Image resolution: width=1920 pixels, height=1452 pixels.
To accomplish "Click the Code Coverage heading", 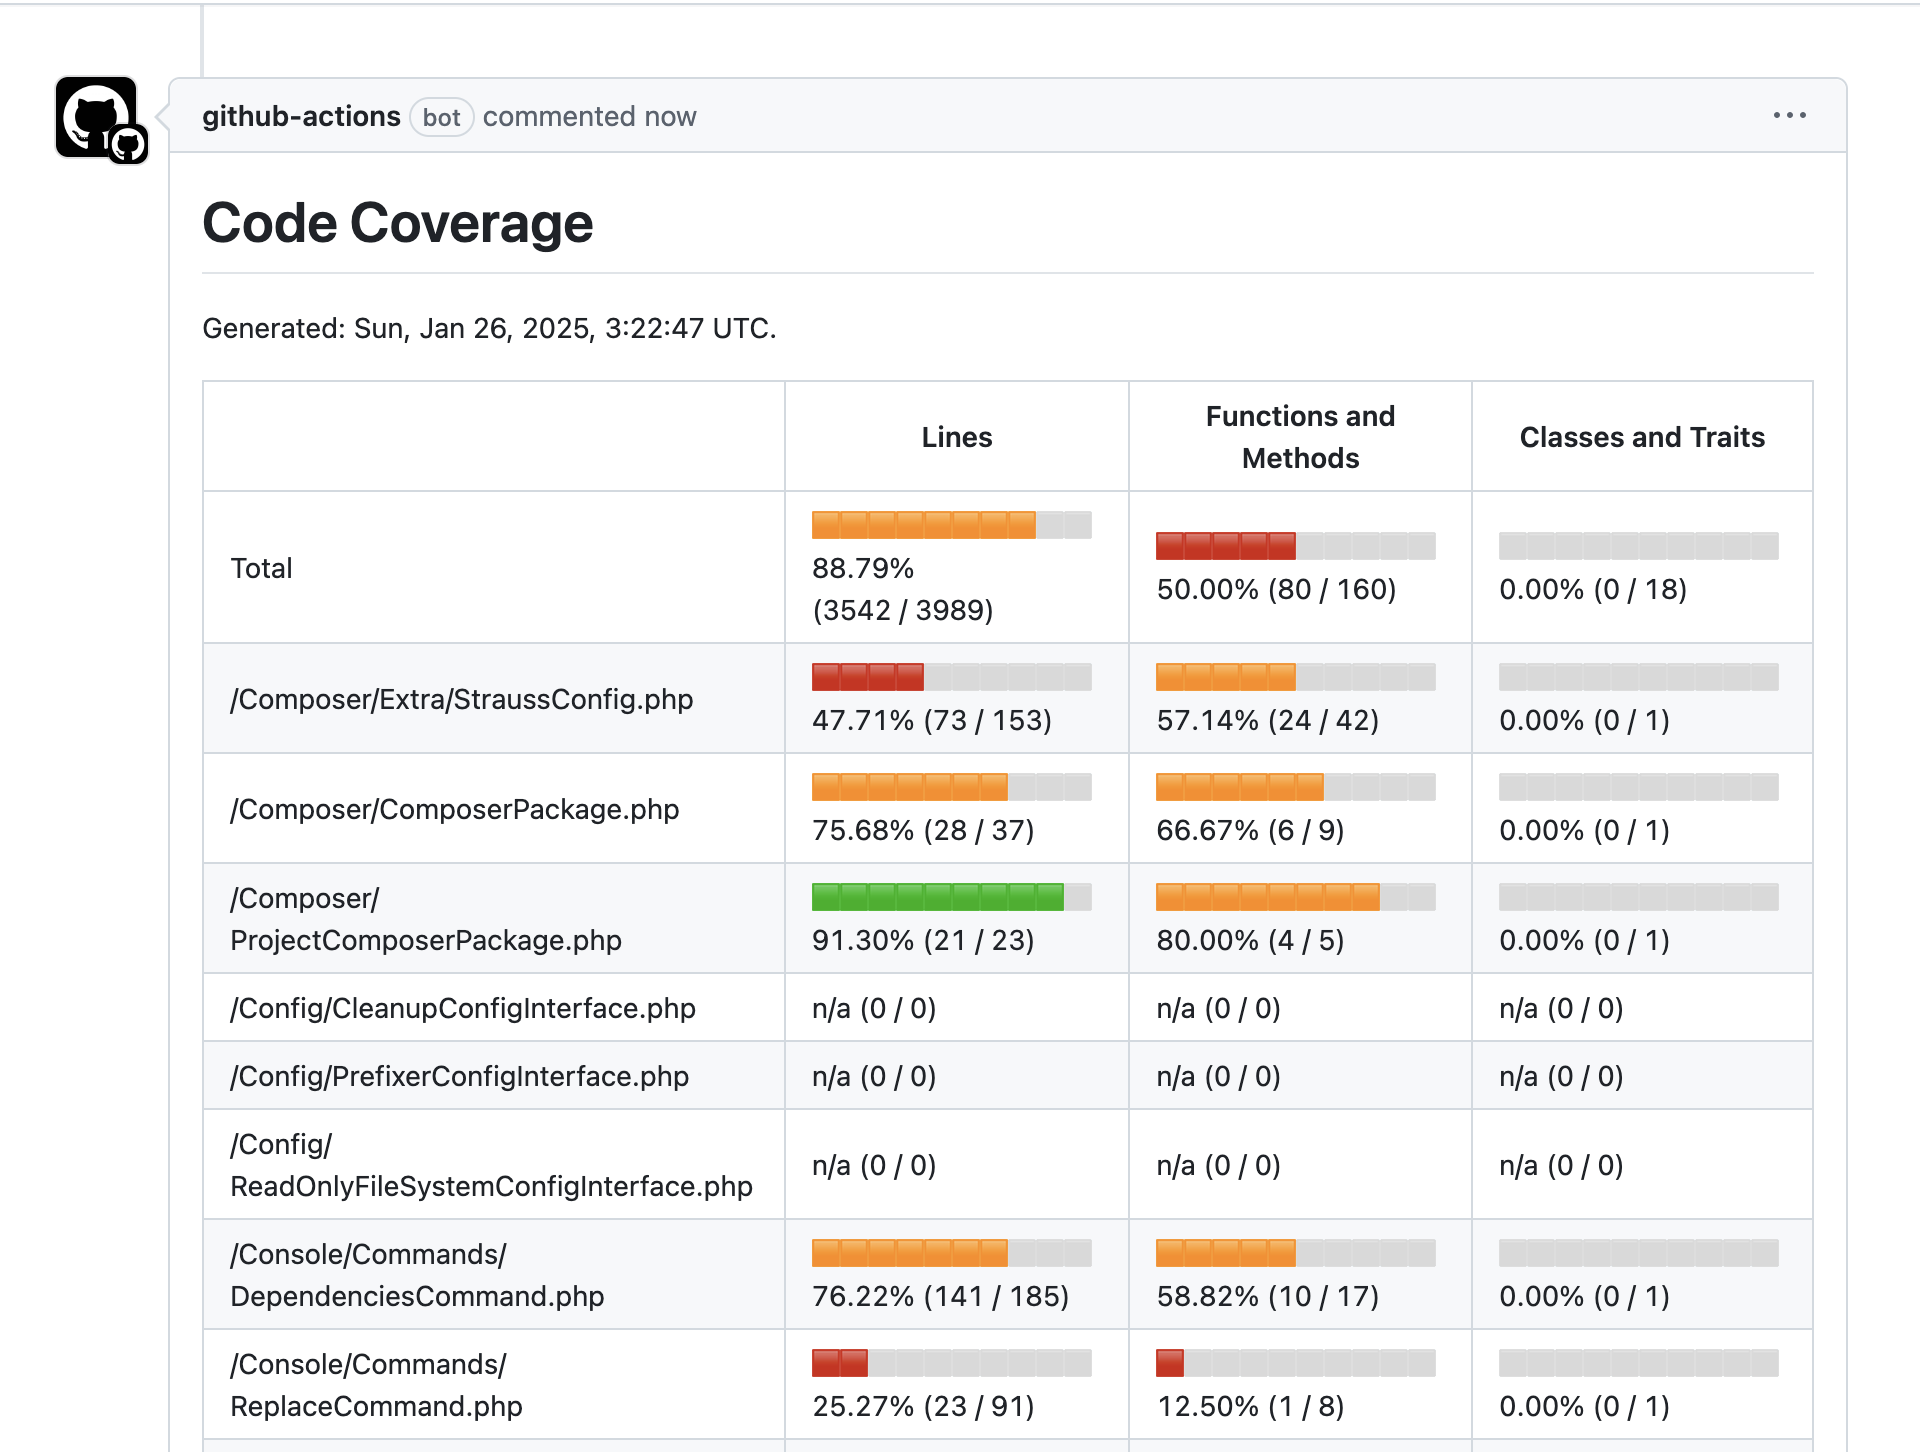I will click(397, 223).
